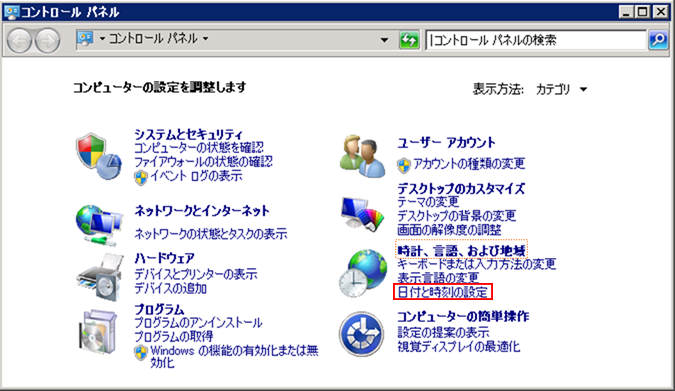
Task: Click the プログラム software box icon
Action: pos(98,332)
